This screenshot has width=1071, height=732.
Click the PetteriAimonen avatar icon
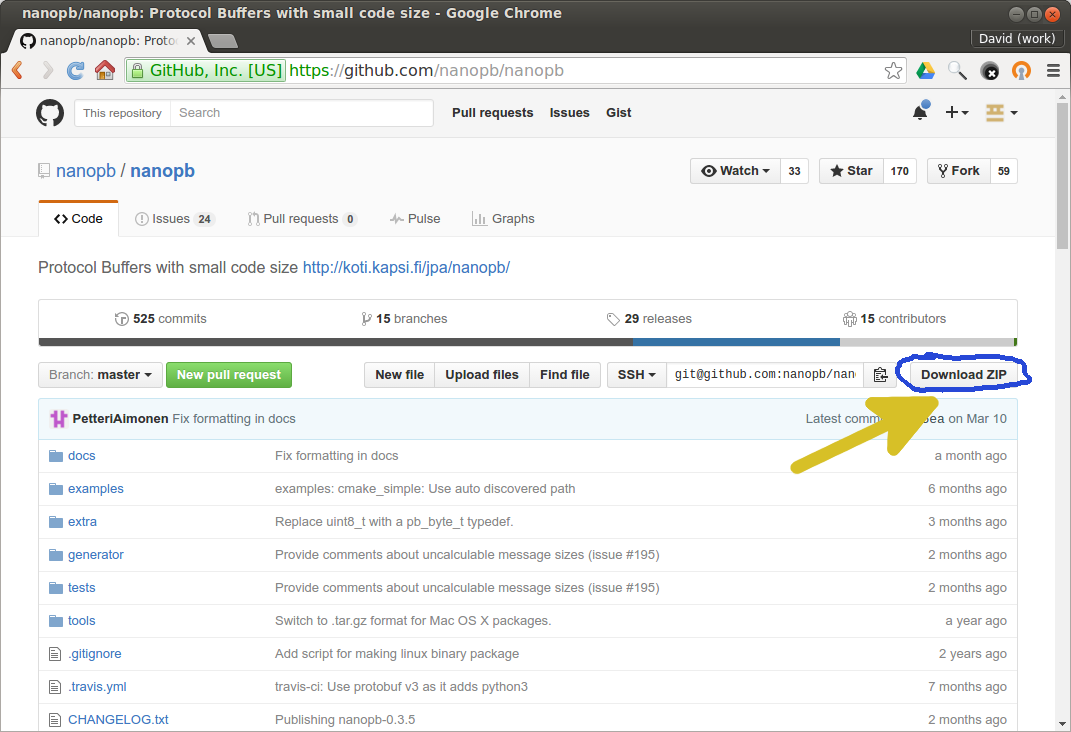click(59, 419)
